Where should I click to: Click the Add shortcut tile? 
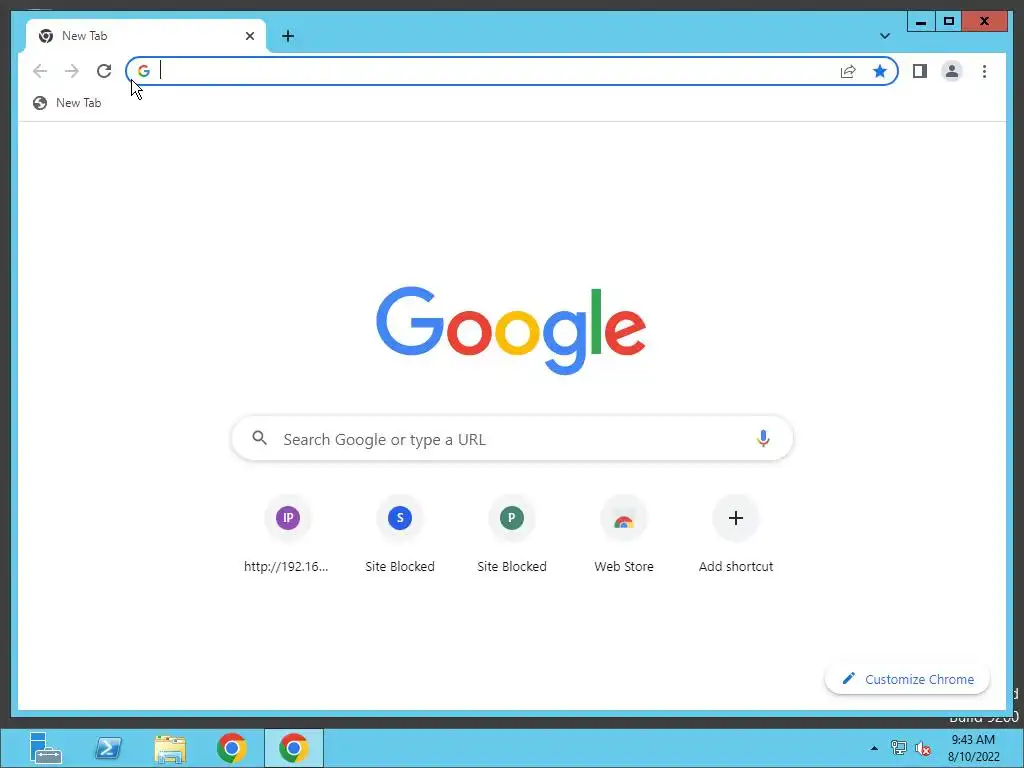(x=736, y=536)
